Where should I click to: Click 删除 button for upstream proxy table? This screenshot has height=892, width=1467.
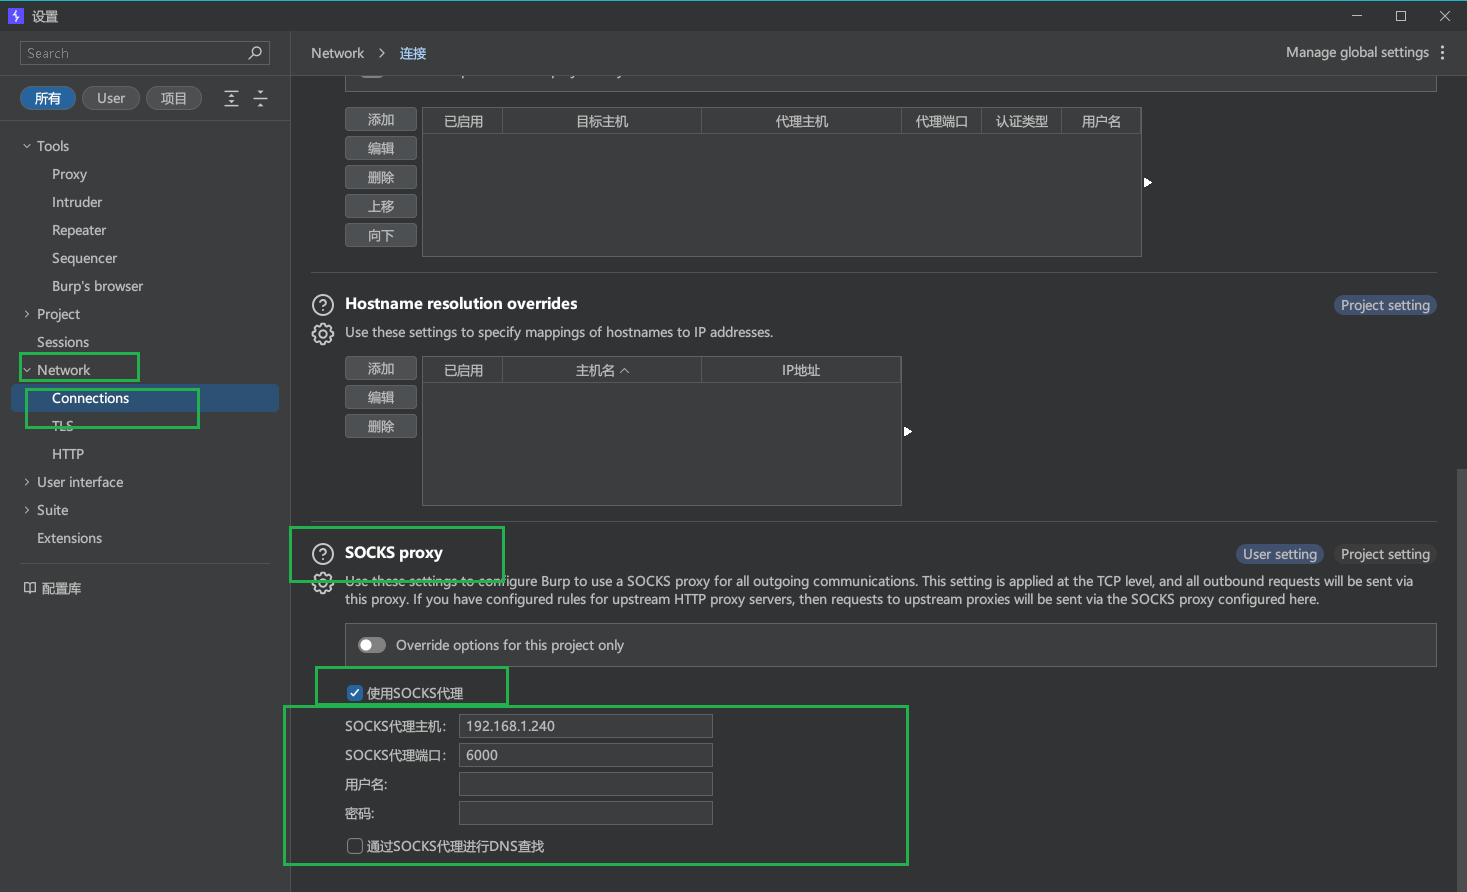click(381, 177)
